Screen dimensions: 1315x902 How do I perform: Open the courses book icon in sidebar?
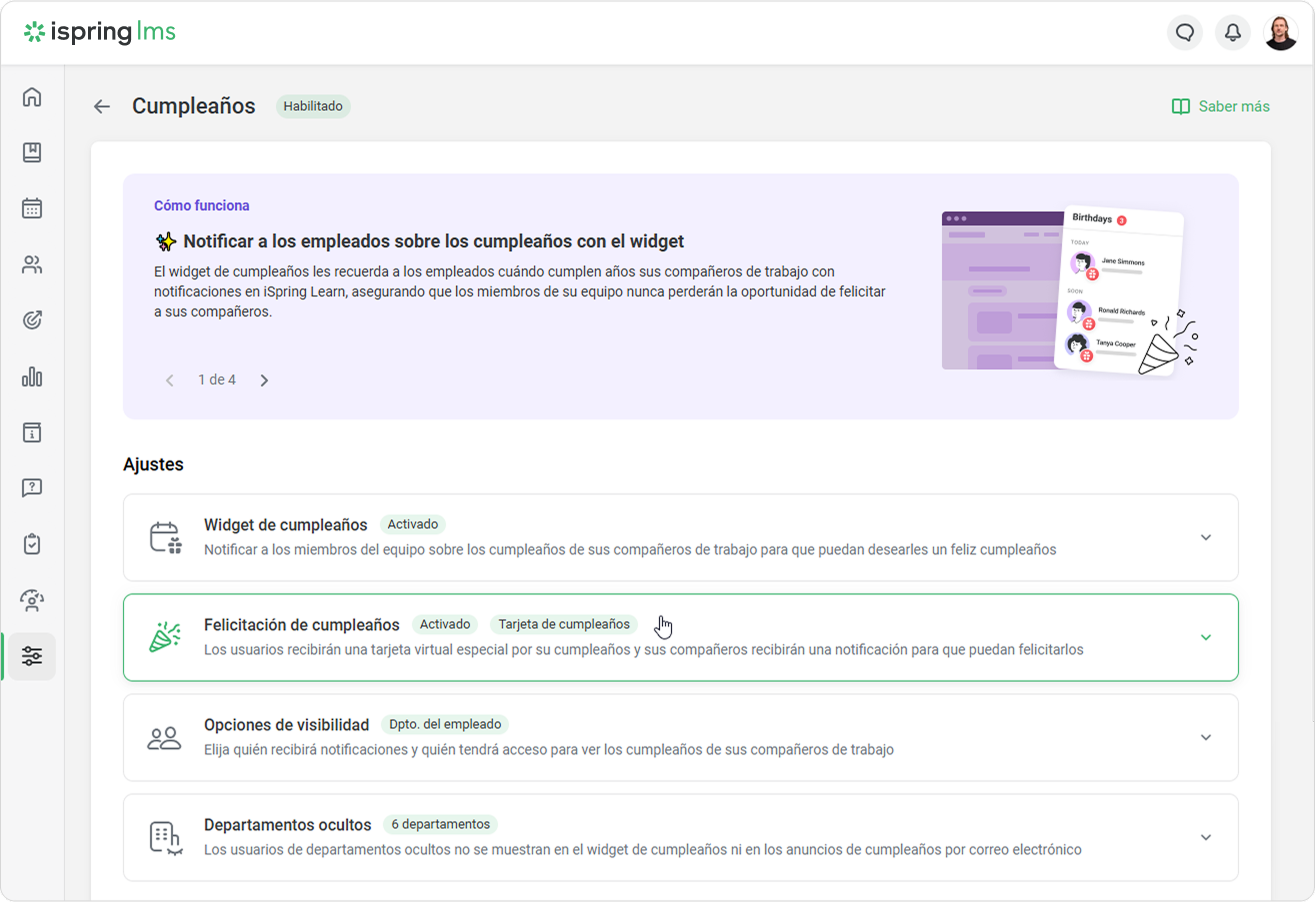coord(32,153)
